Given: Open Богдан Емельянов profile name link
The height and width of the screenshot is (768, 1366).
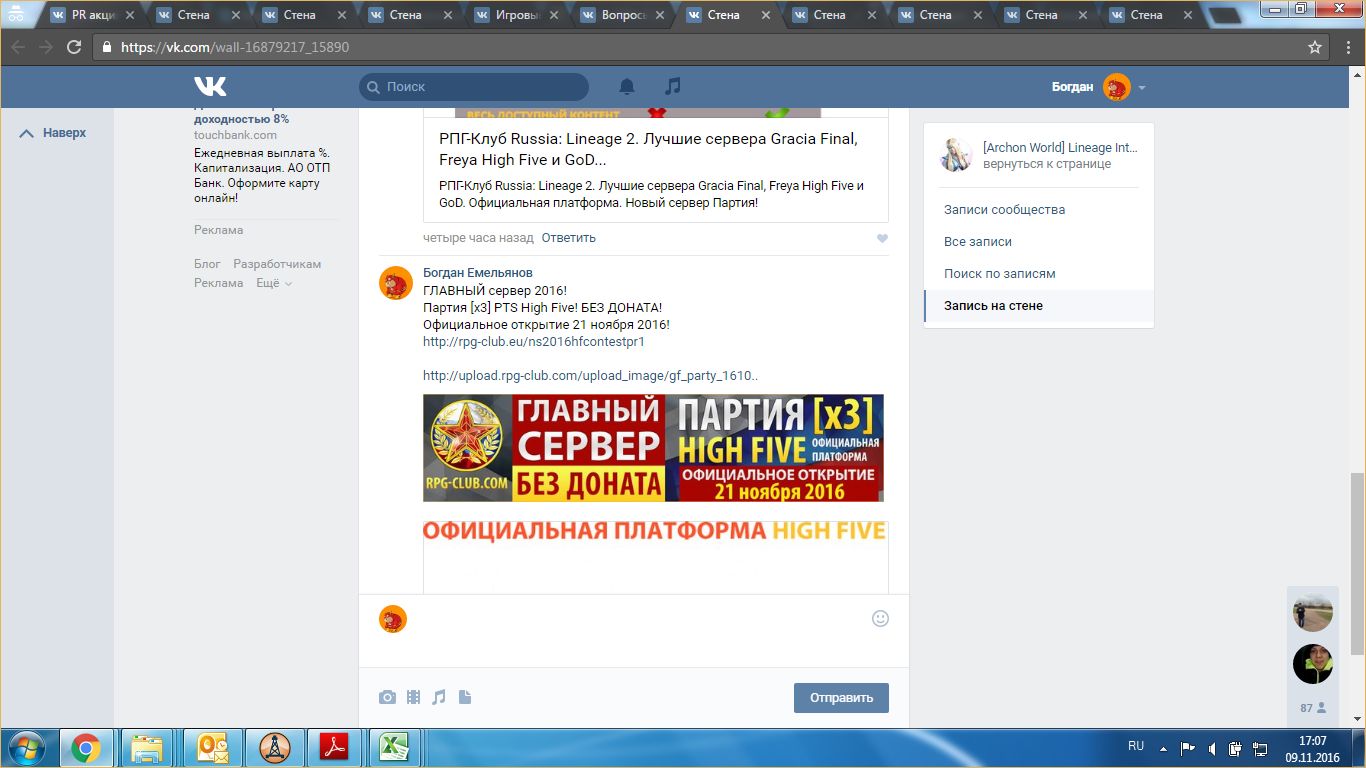Looking at the screenshot, I should click(x=478, y=273).
